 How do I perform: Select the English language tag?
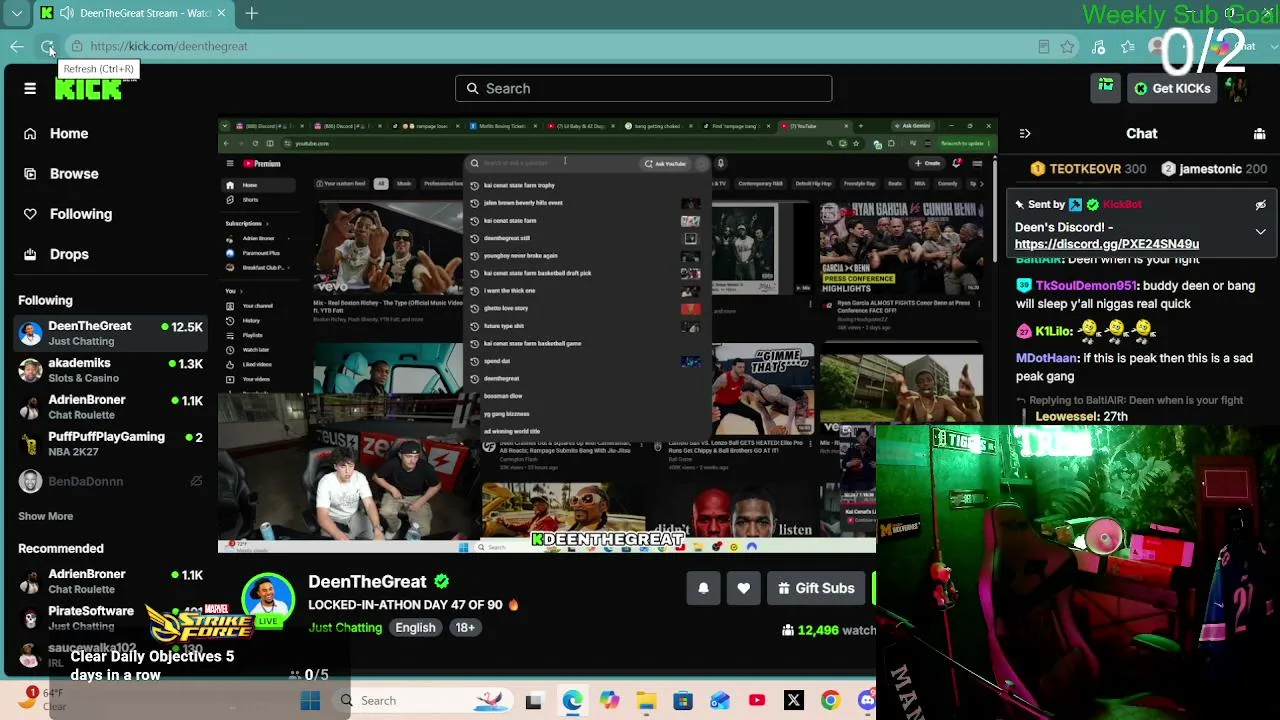click(x=415, y=628)
